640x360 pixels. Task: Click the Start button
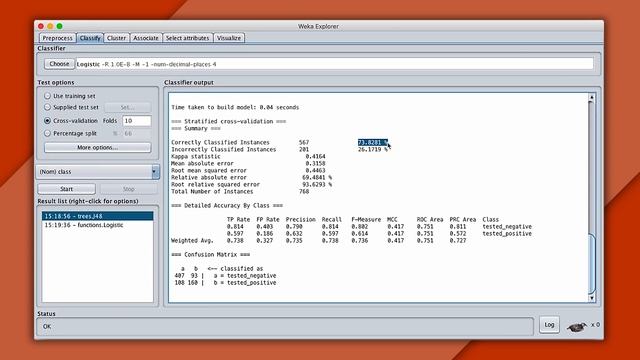pyautogui.click(x=67, y=189)
